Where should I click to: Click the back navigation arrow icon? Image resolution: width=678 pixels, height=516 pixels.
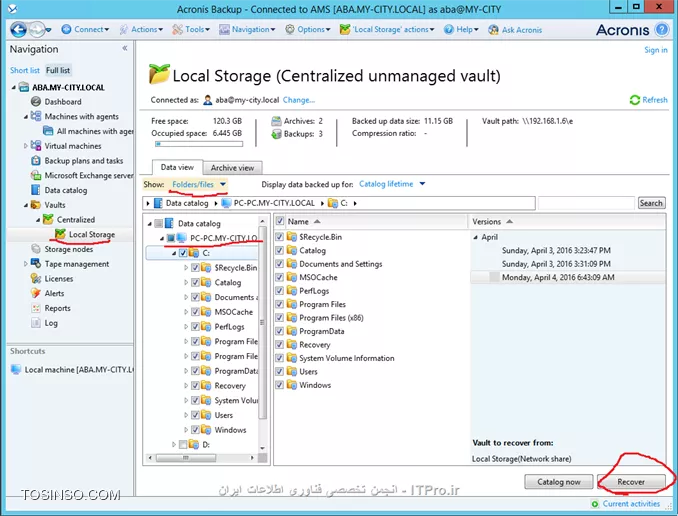(x=19, y=29)
